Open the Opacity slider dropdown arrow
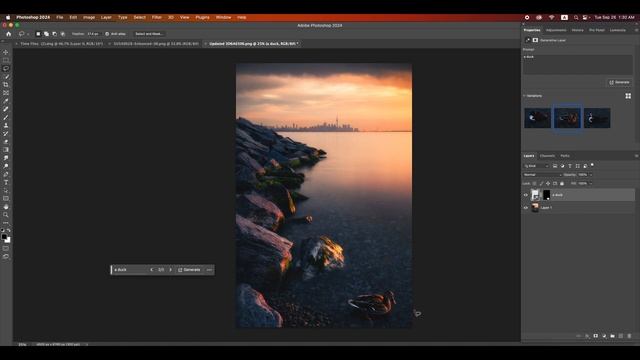Image resolution: width=640 pixels, height=360 pixels. click(x=591, y=175)
